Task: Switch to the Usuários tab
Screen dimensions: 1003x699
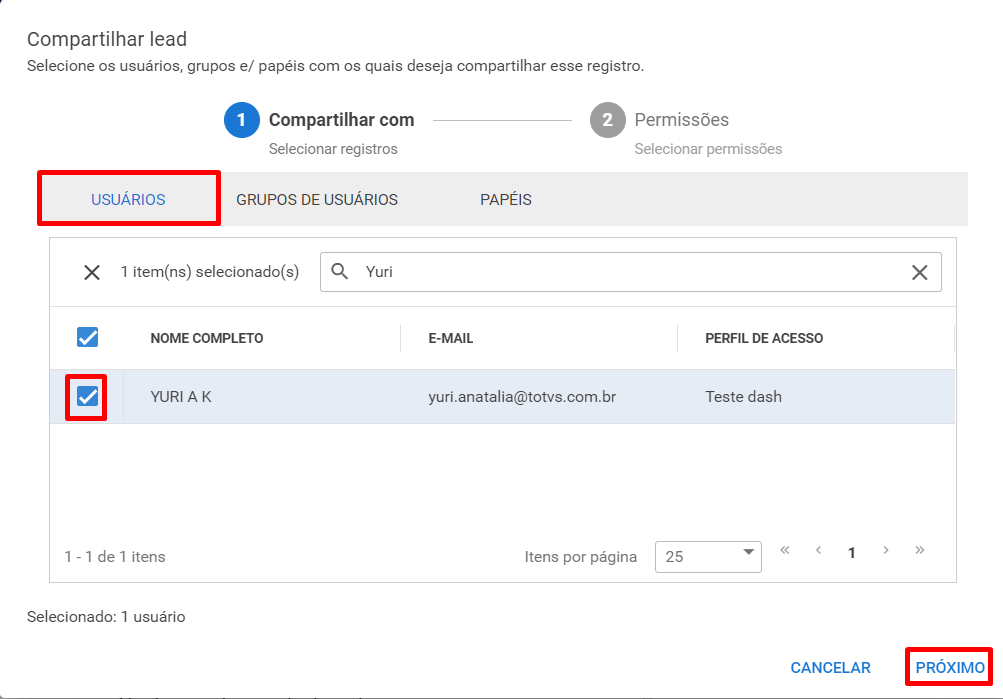Action: coord(128,200)
